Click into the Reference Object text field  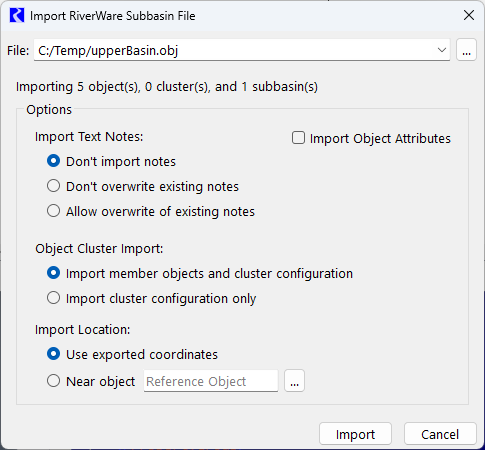(x=211, y=381)
